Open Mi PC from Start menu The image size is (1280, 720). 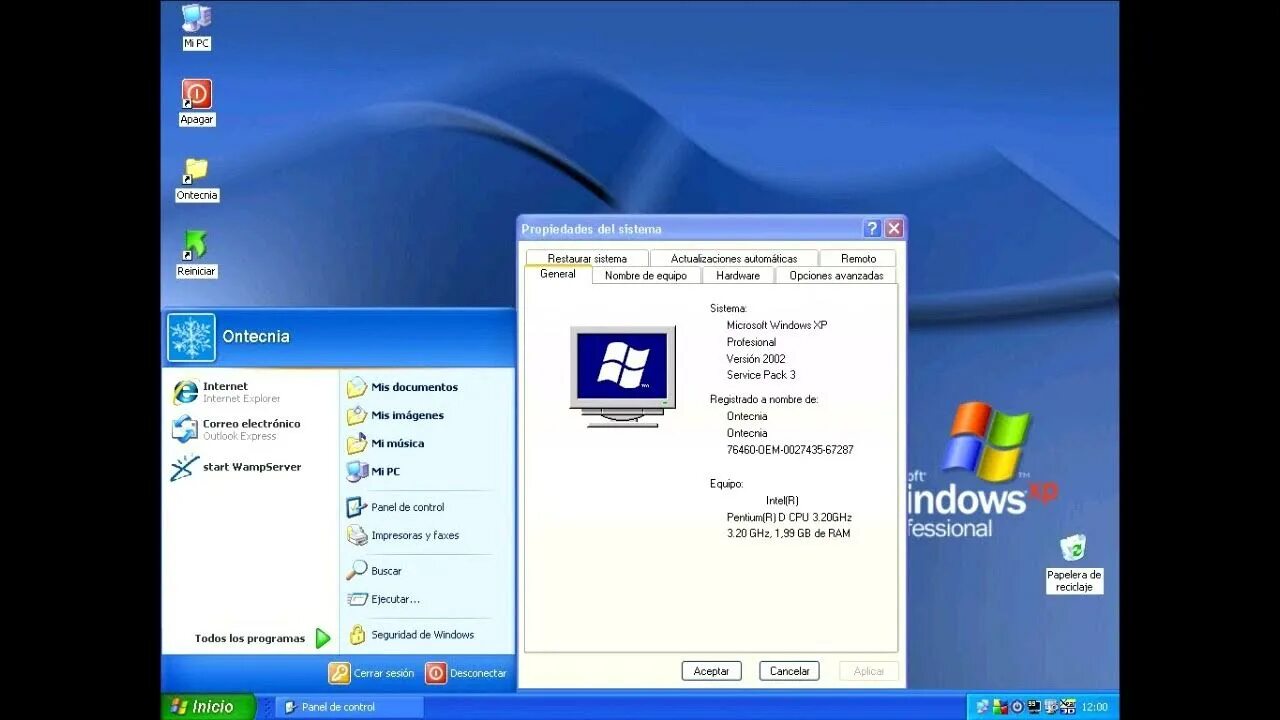(x=373, y=471)
